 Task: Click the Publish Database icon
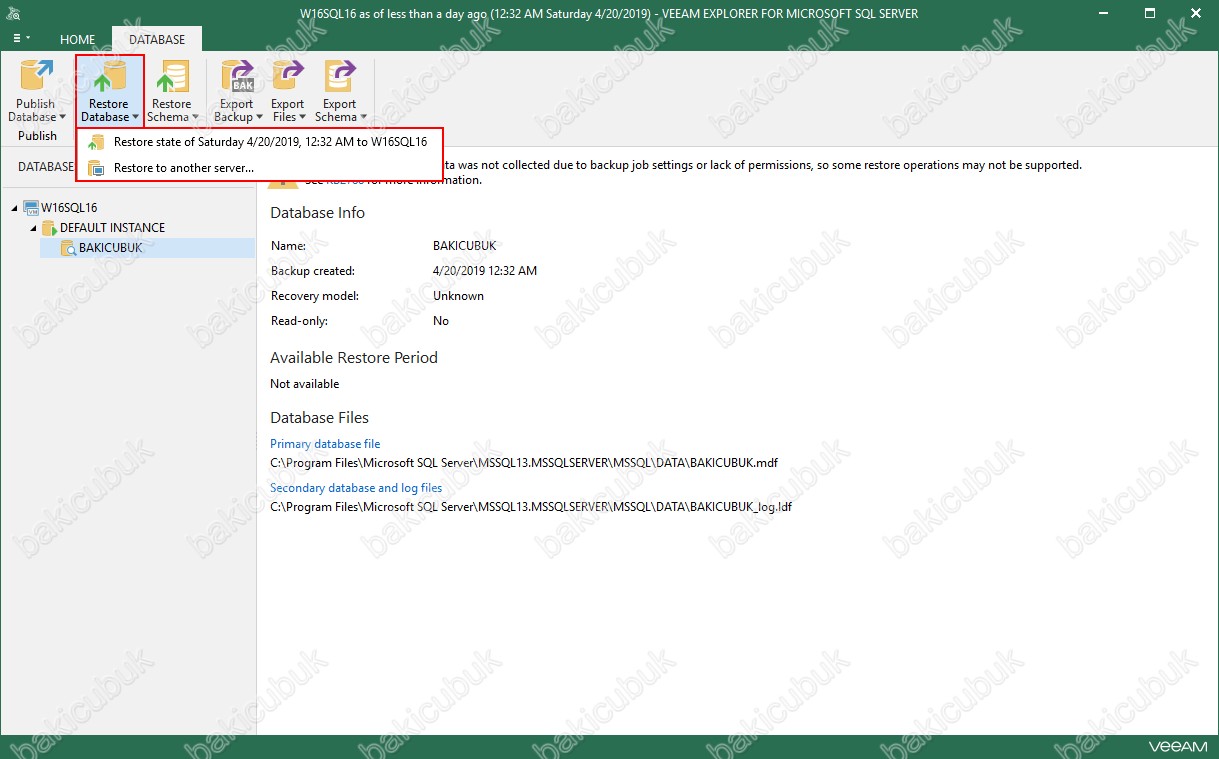(x=37, y=77)
